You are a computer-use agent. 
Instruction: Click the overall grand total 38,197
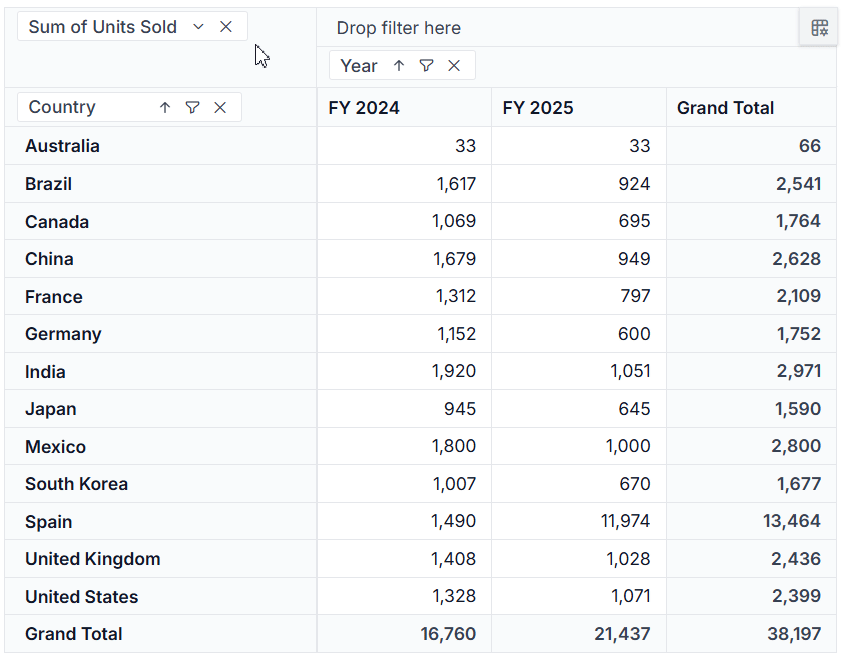pyautogui.click(x=751, y=634)
